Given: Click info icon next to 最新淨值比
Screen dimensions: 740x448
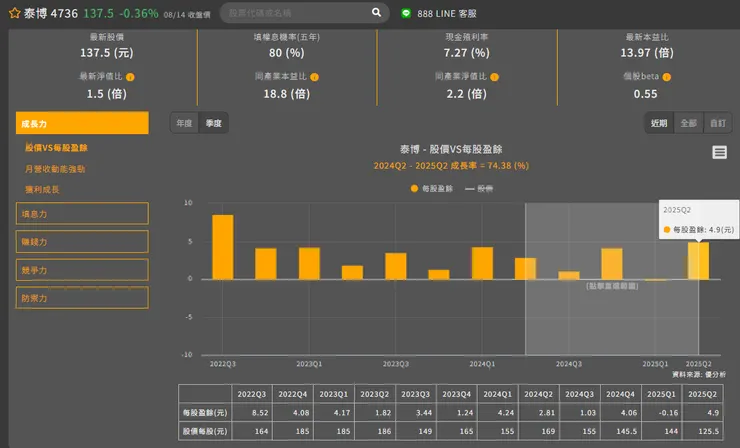Looking at the screenshot, I should click(130, 77).
